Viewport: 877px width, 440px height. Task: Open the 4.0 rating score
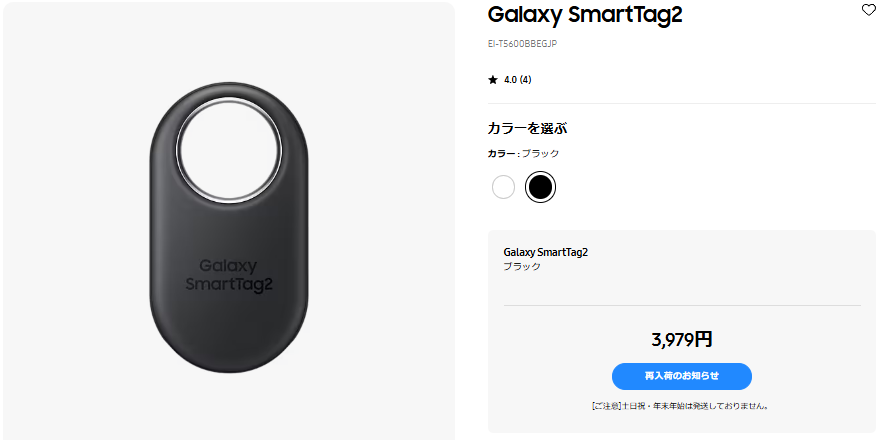pos(510,80)
